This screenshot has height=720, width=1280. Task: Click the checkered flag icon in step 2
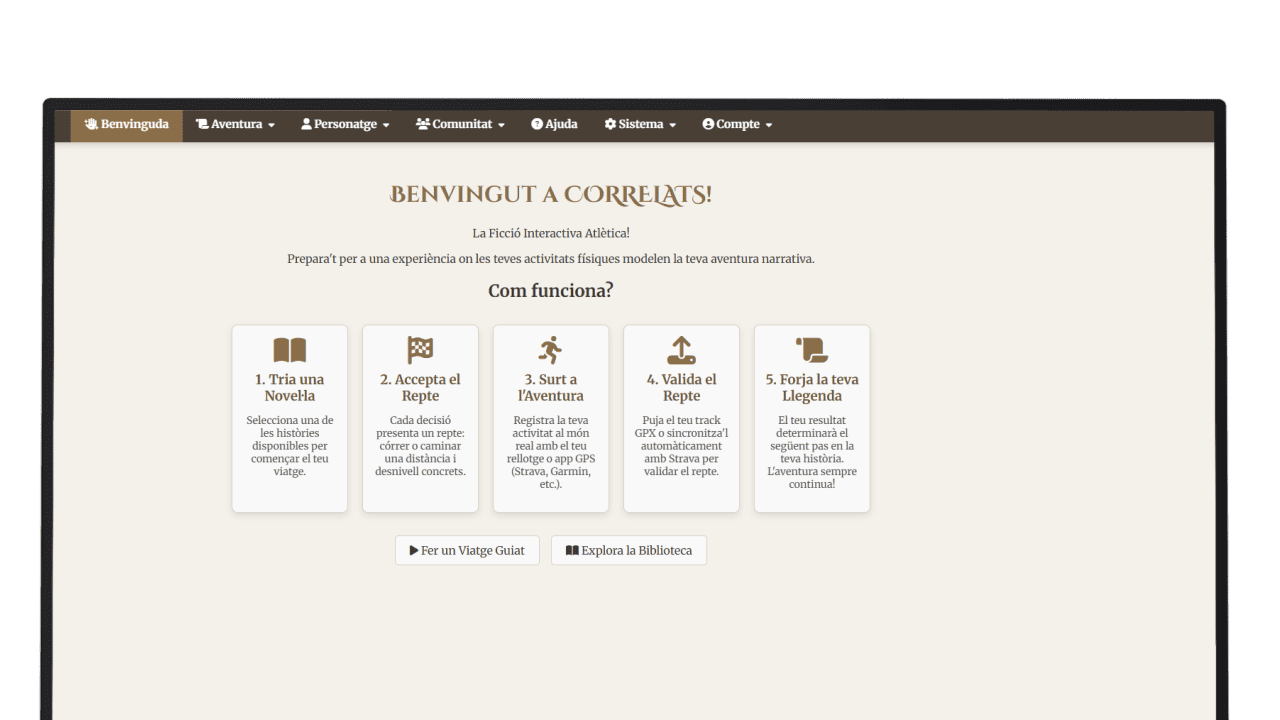pyautogui.click(x=420, y=350)
